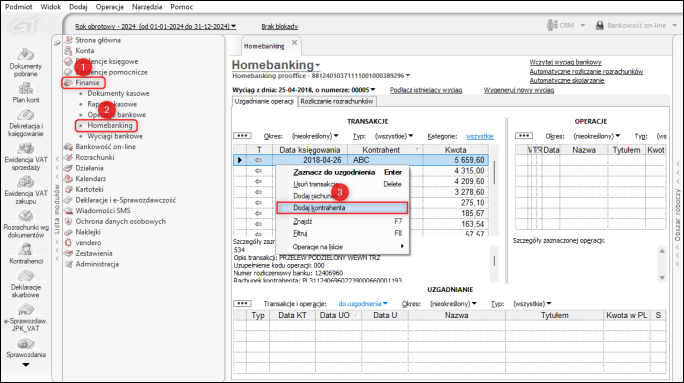Open Deklaracje skarbowe icon

pos(25,276)
